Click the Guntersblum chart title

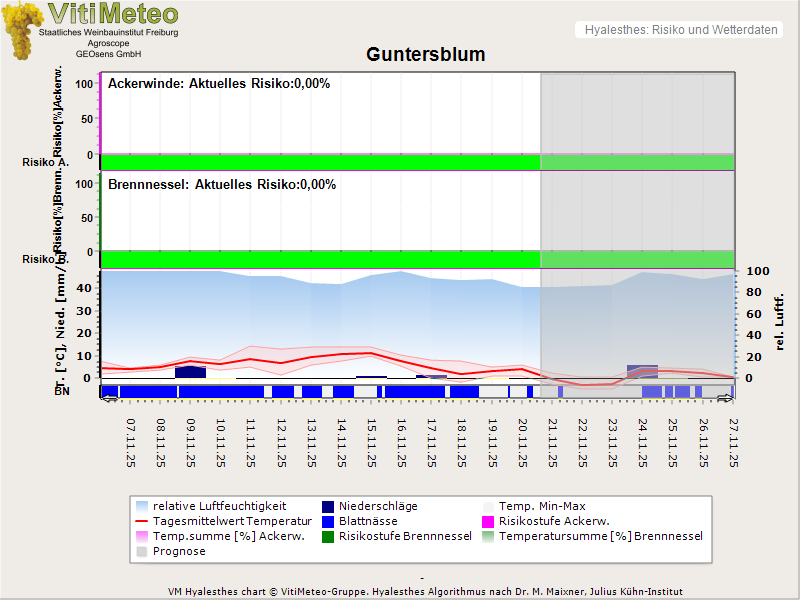pos(425,55)
